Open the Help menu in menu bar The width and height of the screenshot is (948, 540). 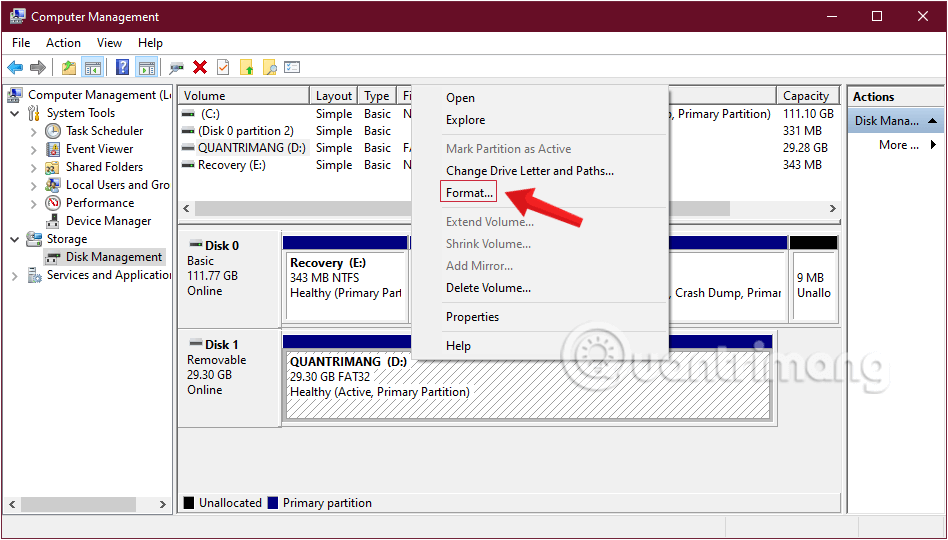tap(150, 43)
